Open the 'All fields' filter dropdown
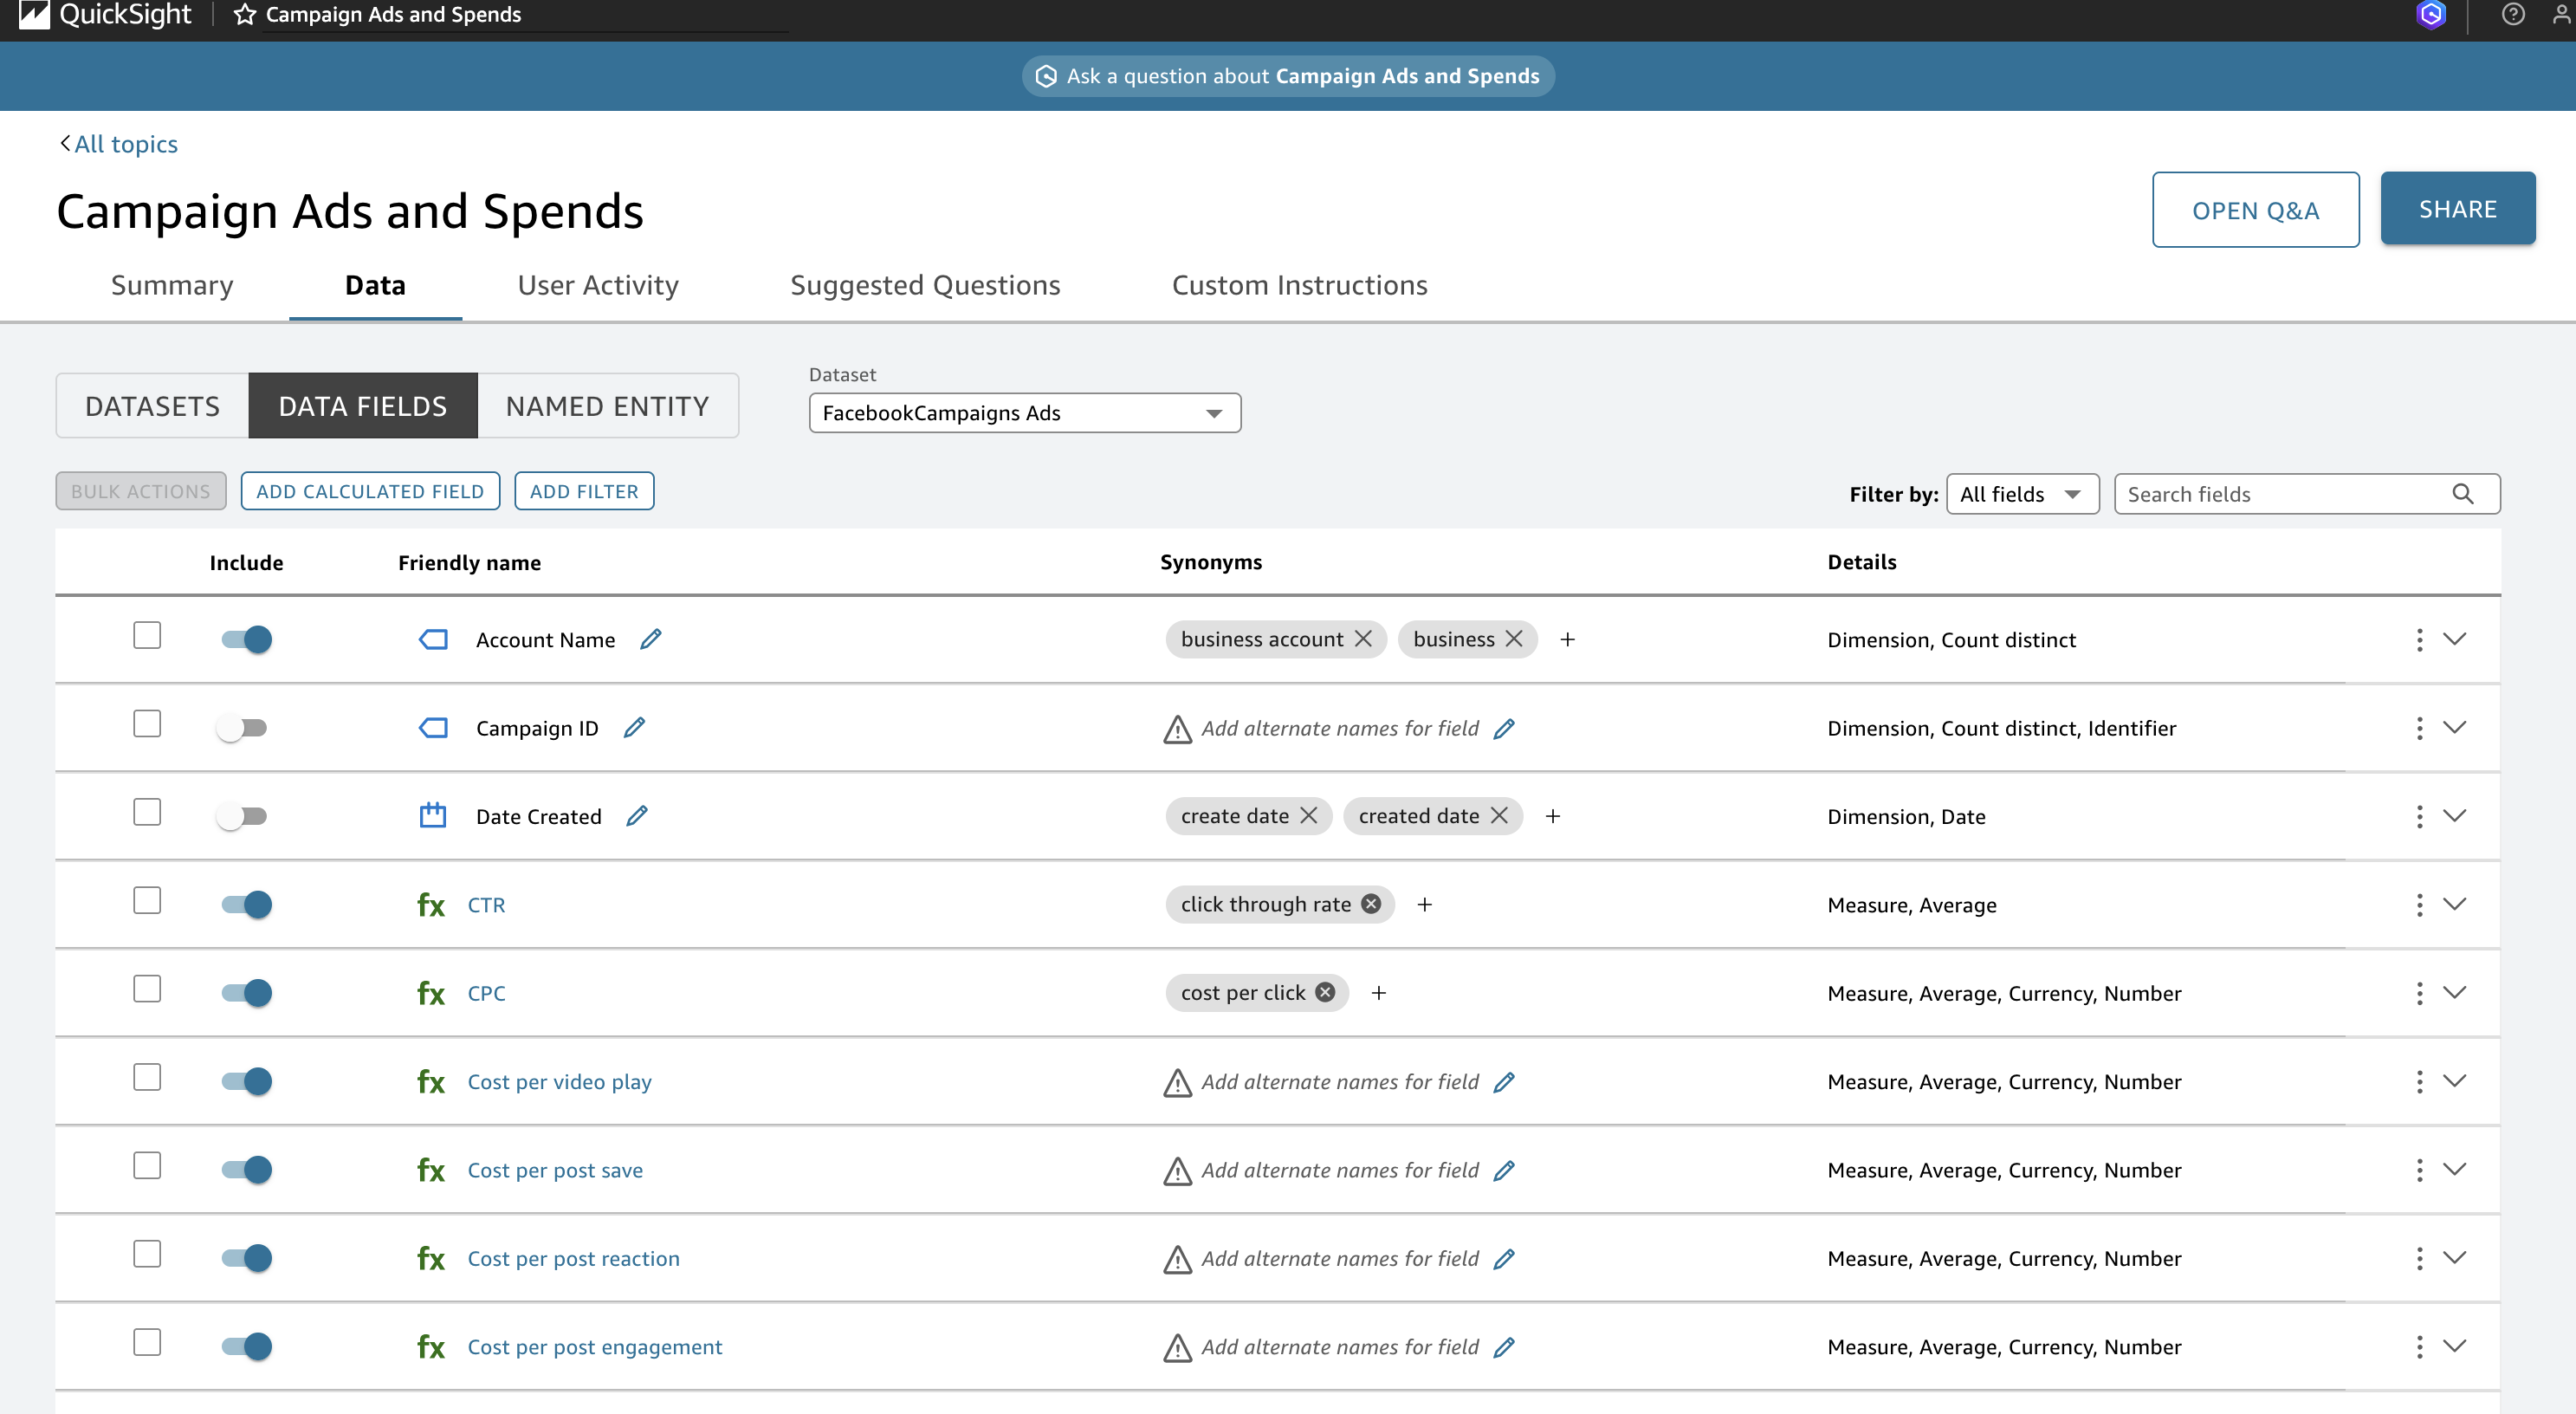 pyautogui.click(x=2022, y=493)
